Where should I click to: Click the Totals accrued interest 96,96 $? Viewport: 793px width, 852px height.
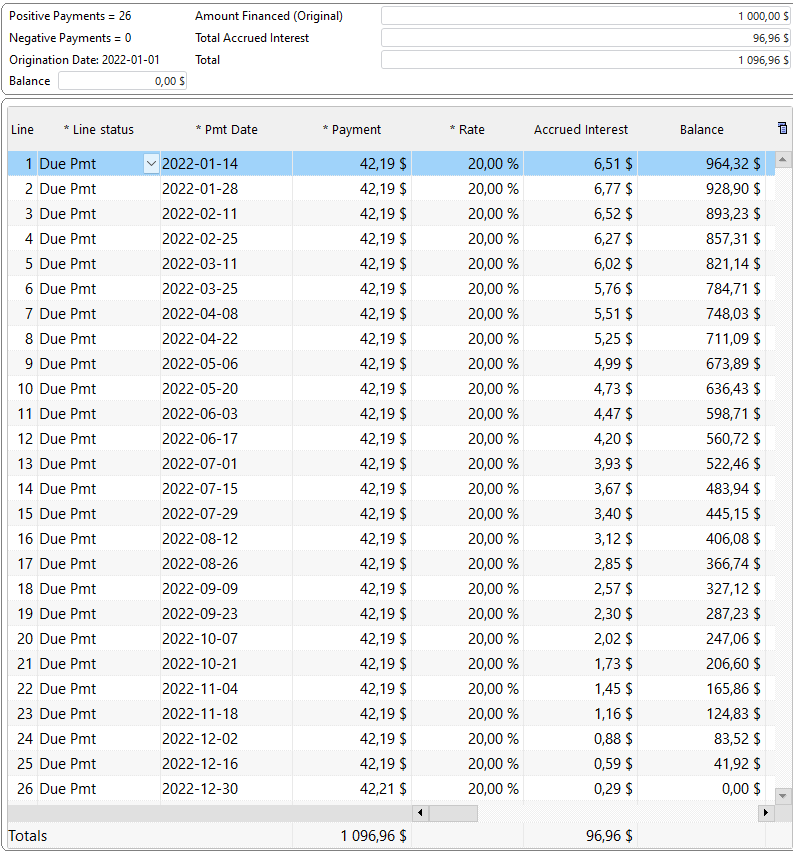pyautogui.click(x=609, y=836)
